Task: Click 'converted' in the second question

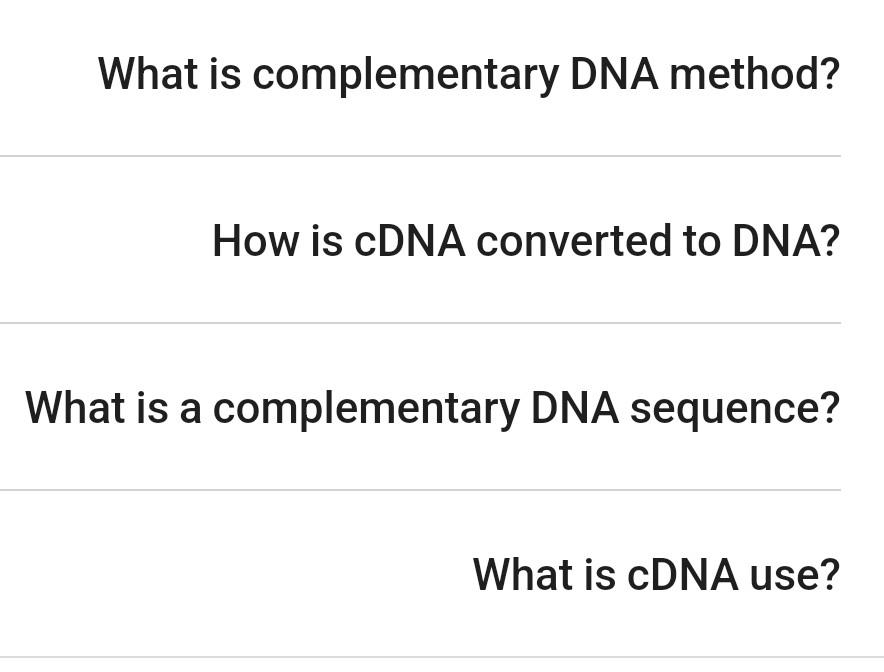Action: click(574, 241)
